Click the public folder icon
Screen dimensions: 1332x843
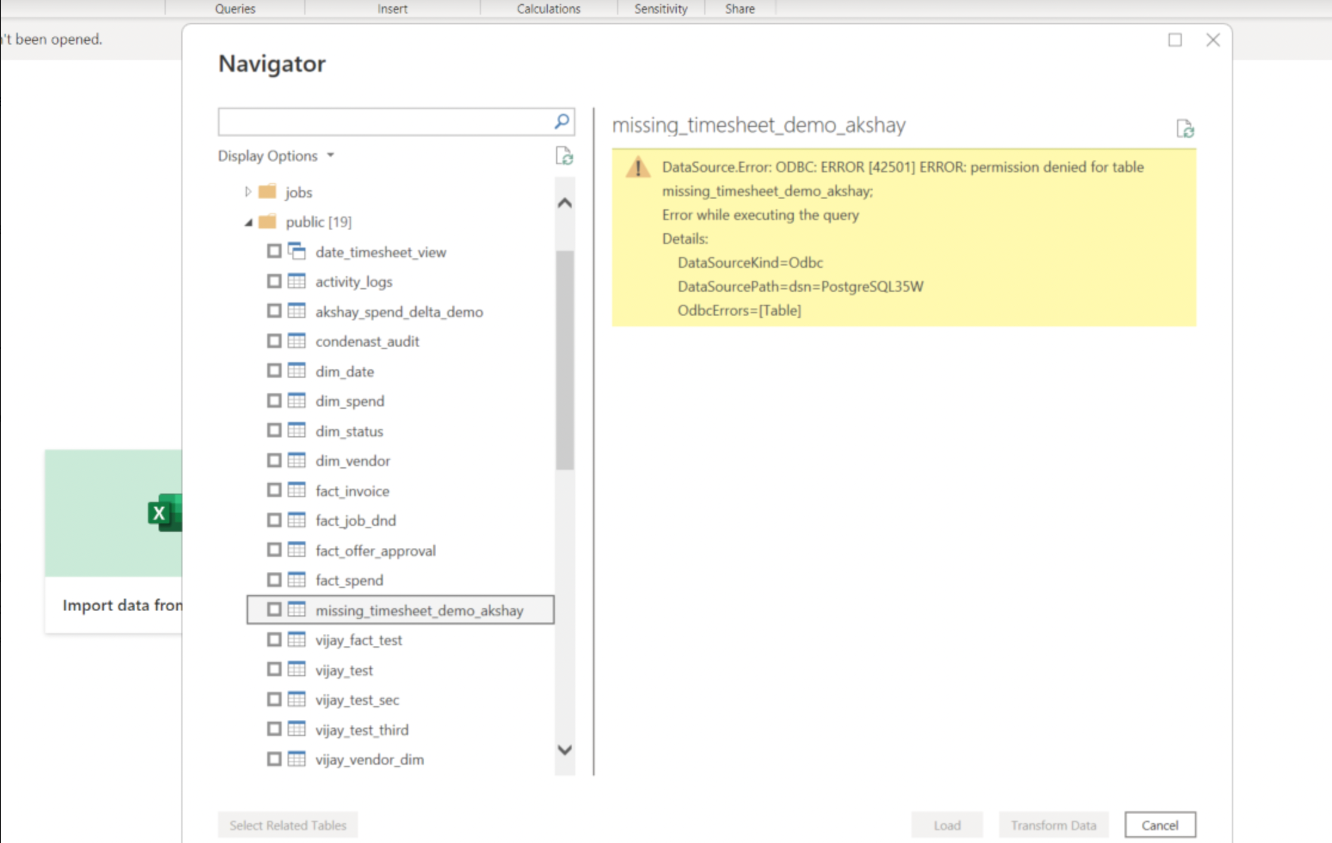267,222
